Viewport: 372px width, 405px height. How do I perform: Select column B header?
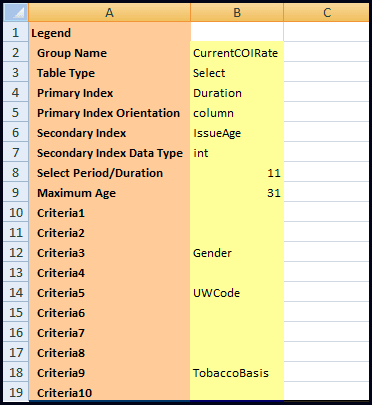[x=237, y=12]
